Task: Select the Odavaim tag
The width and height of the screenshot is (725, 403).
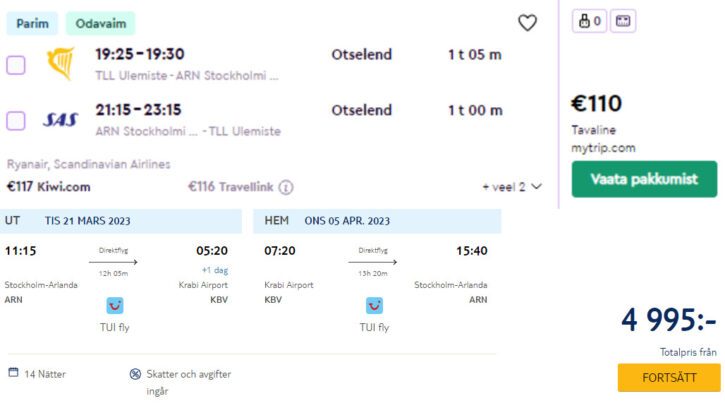Action: click(100, 23)
